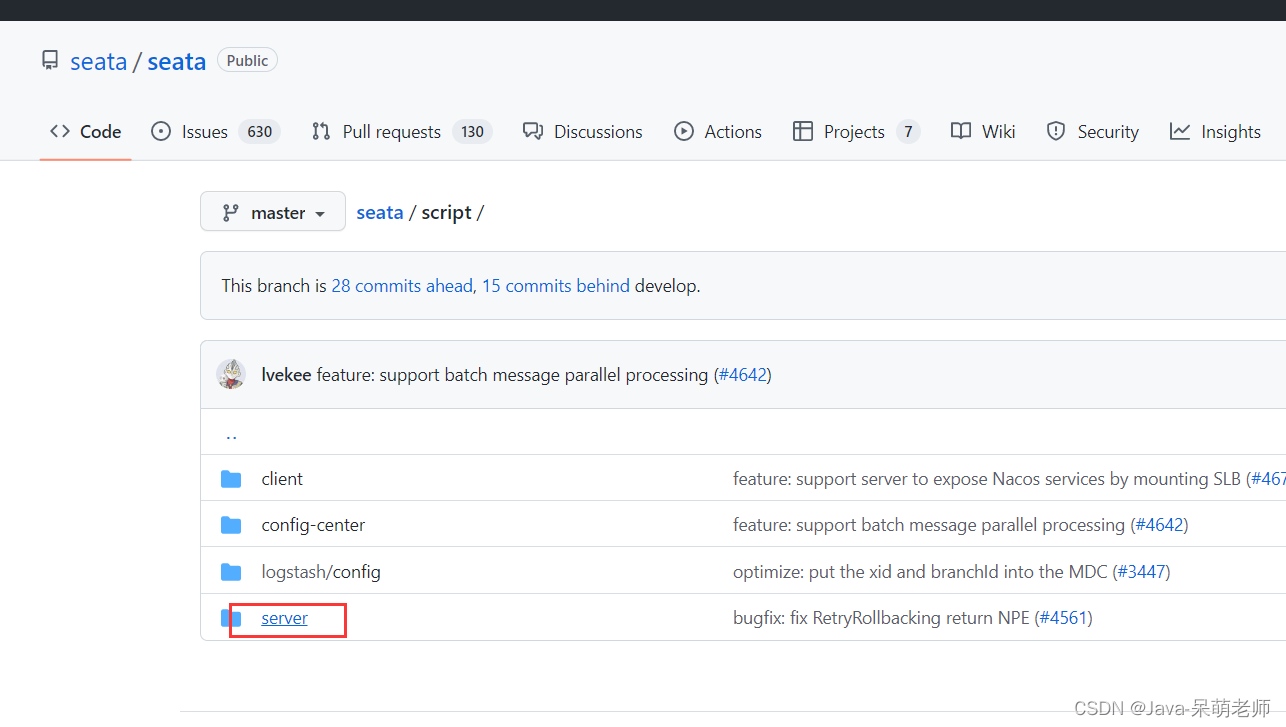Open the logstash/config folder
Viewport: 1286px width, 727px height.
[x=321, y=571]
